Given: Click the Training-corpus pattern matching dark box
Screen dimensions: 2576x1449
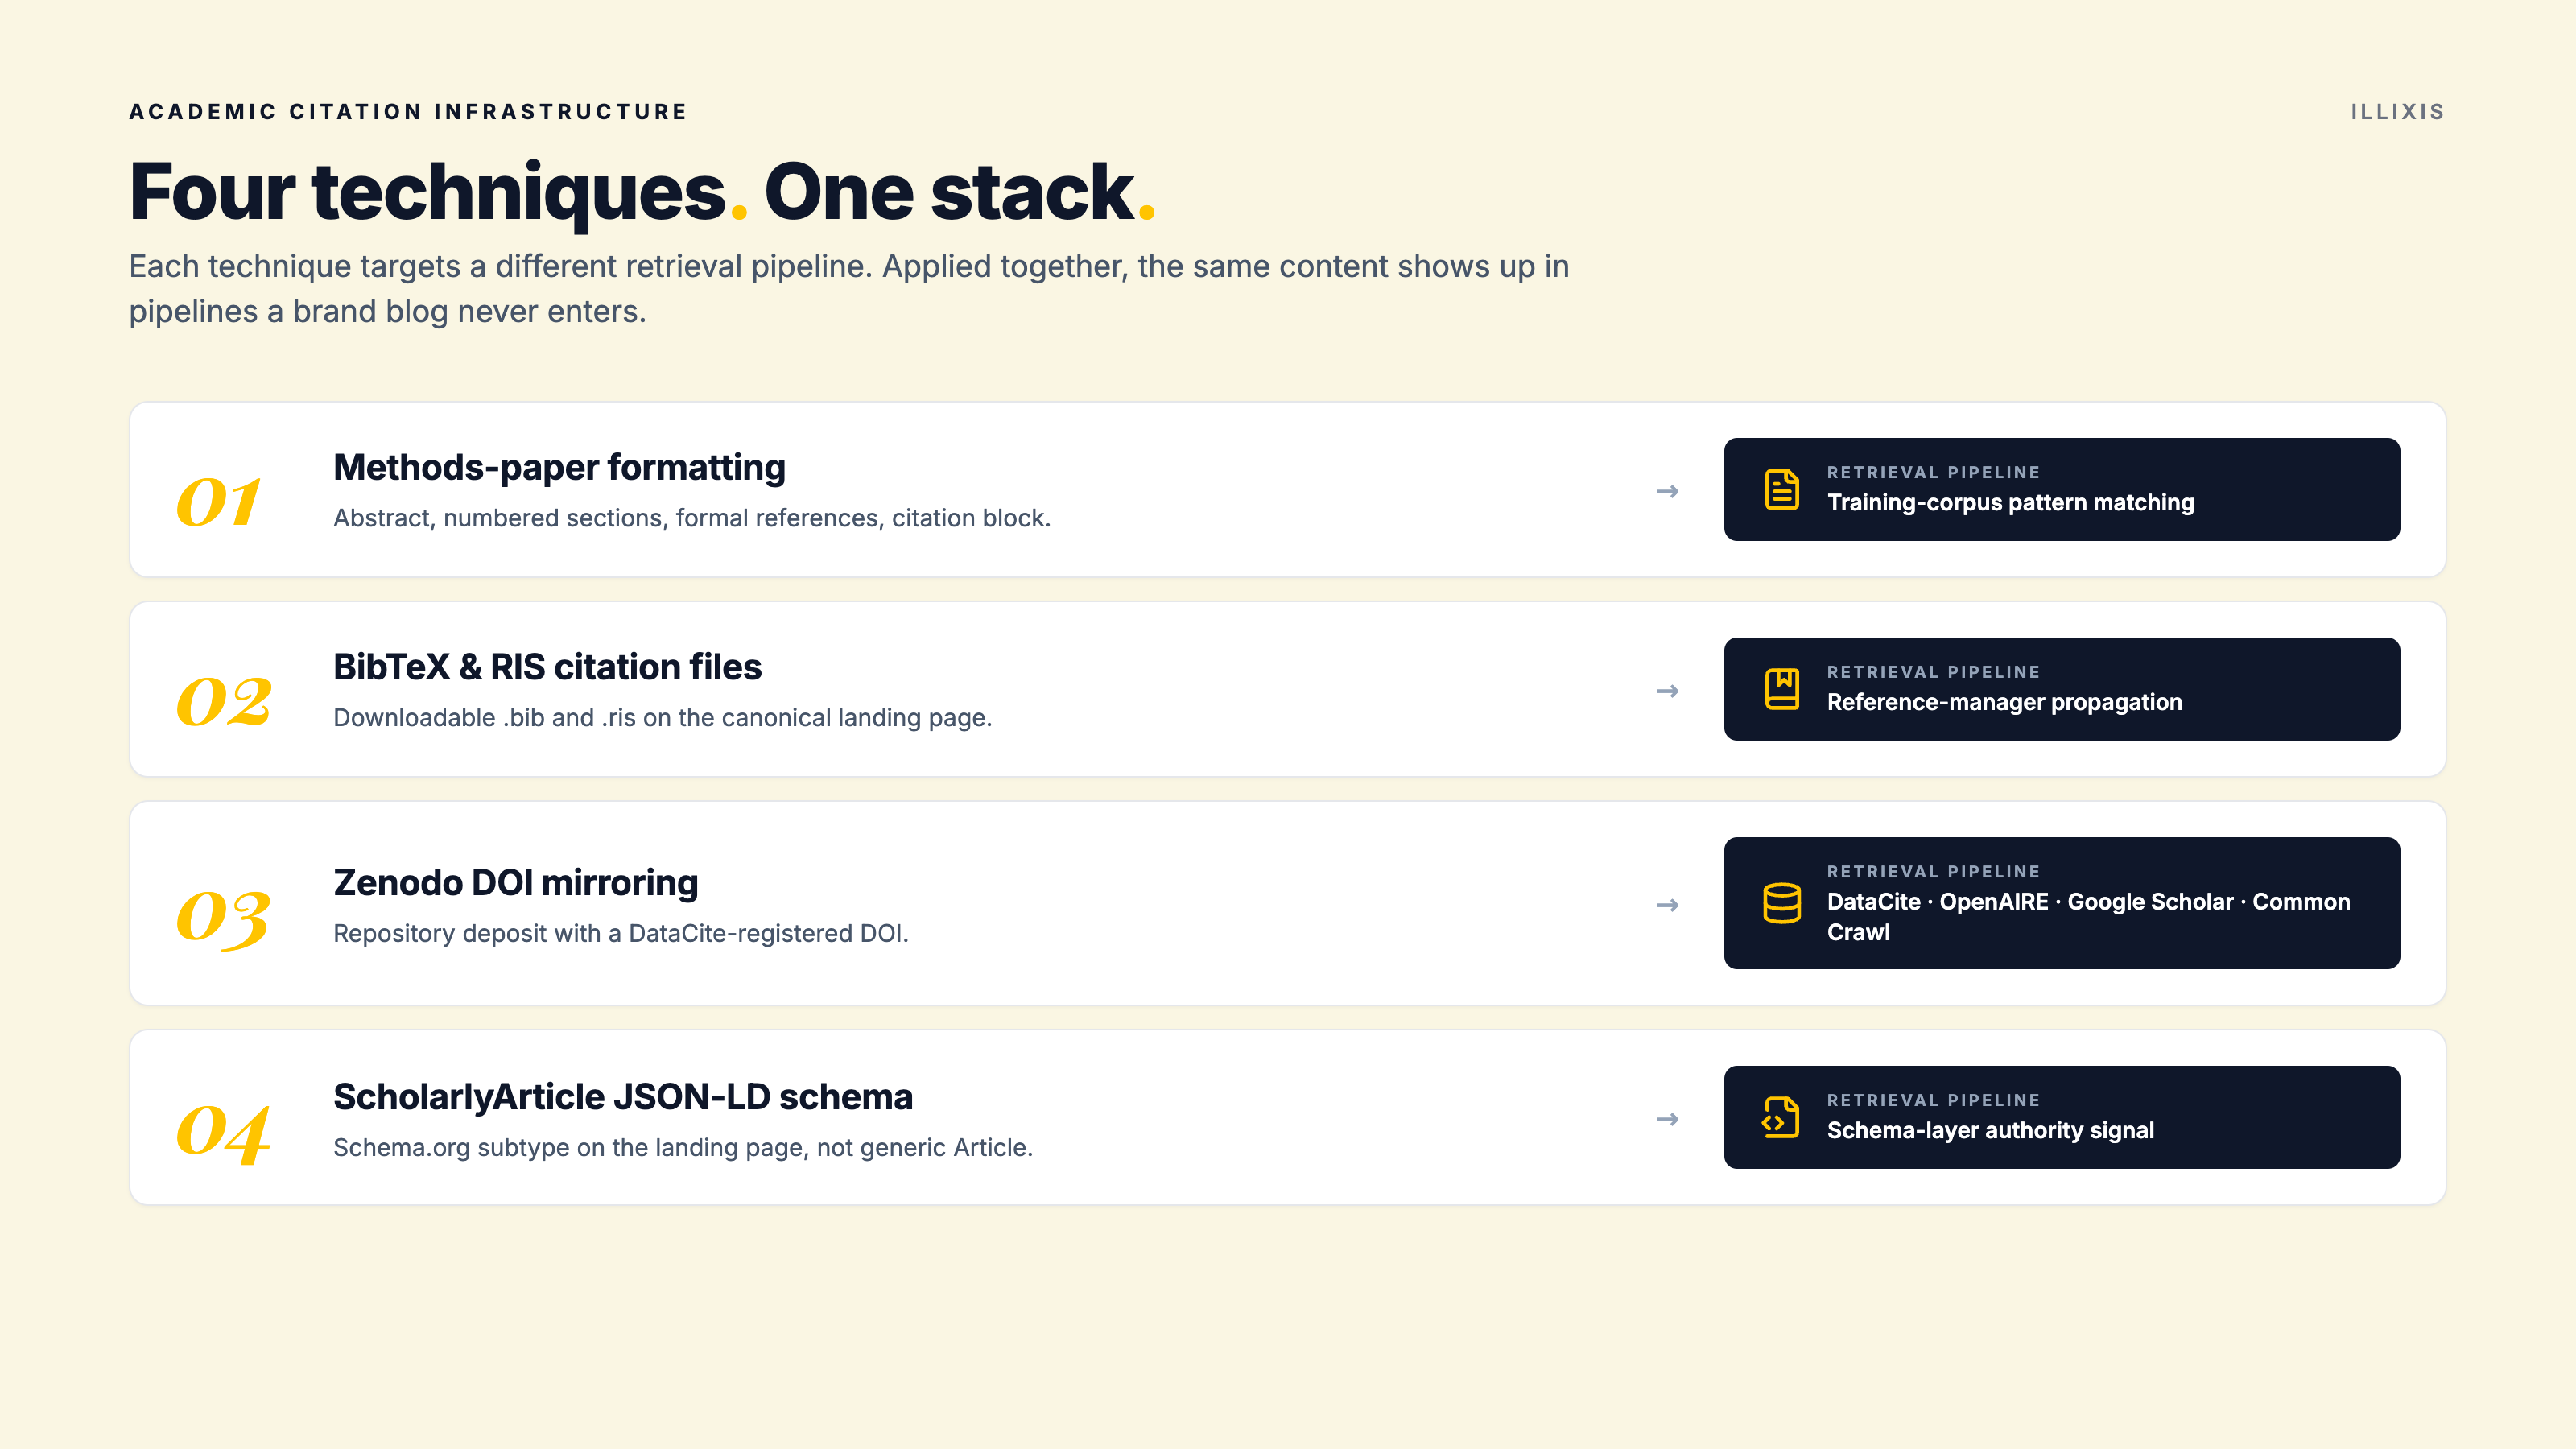Looking at the screenshot, I should pyautogui.click(x=2061, y=489).
